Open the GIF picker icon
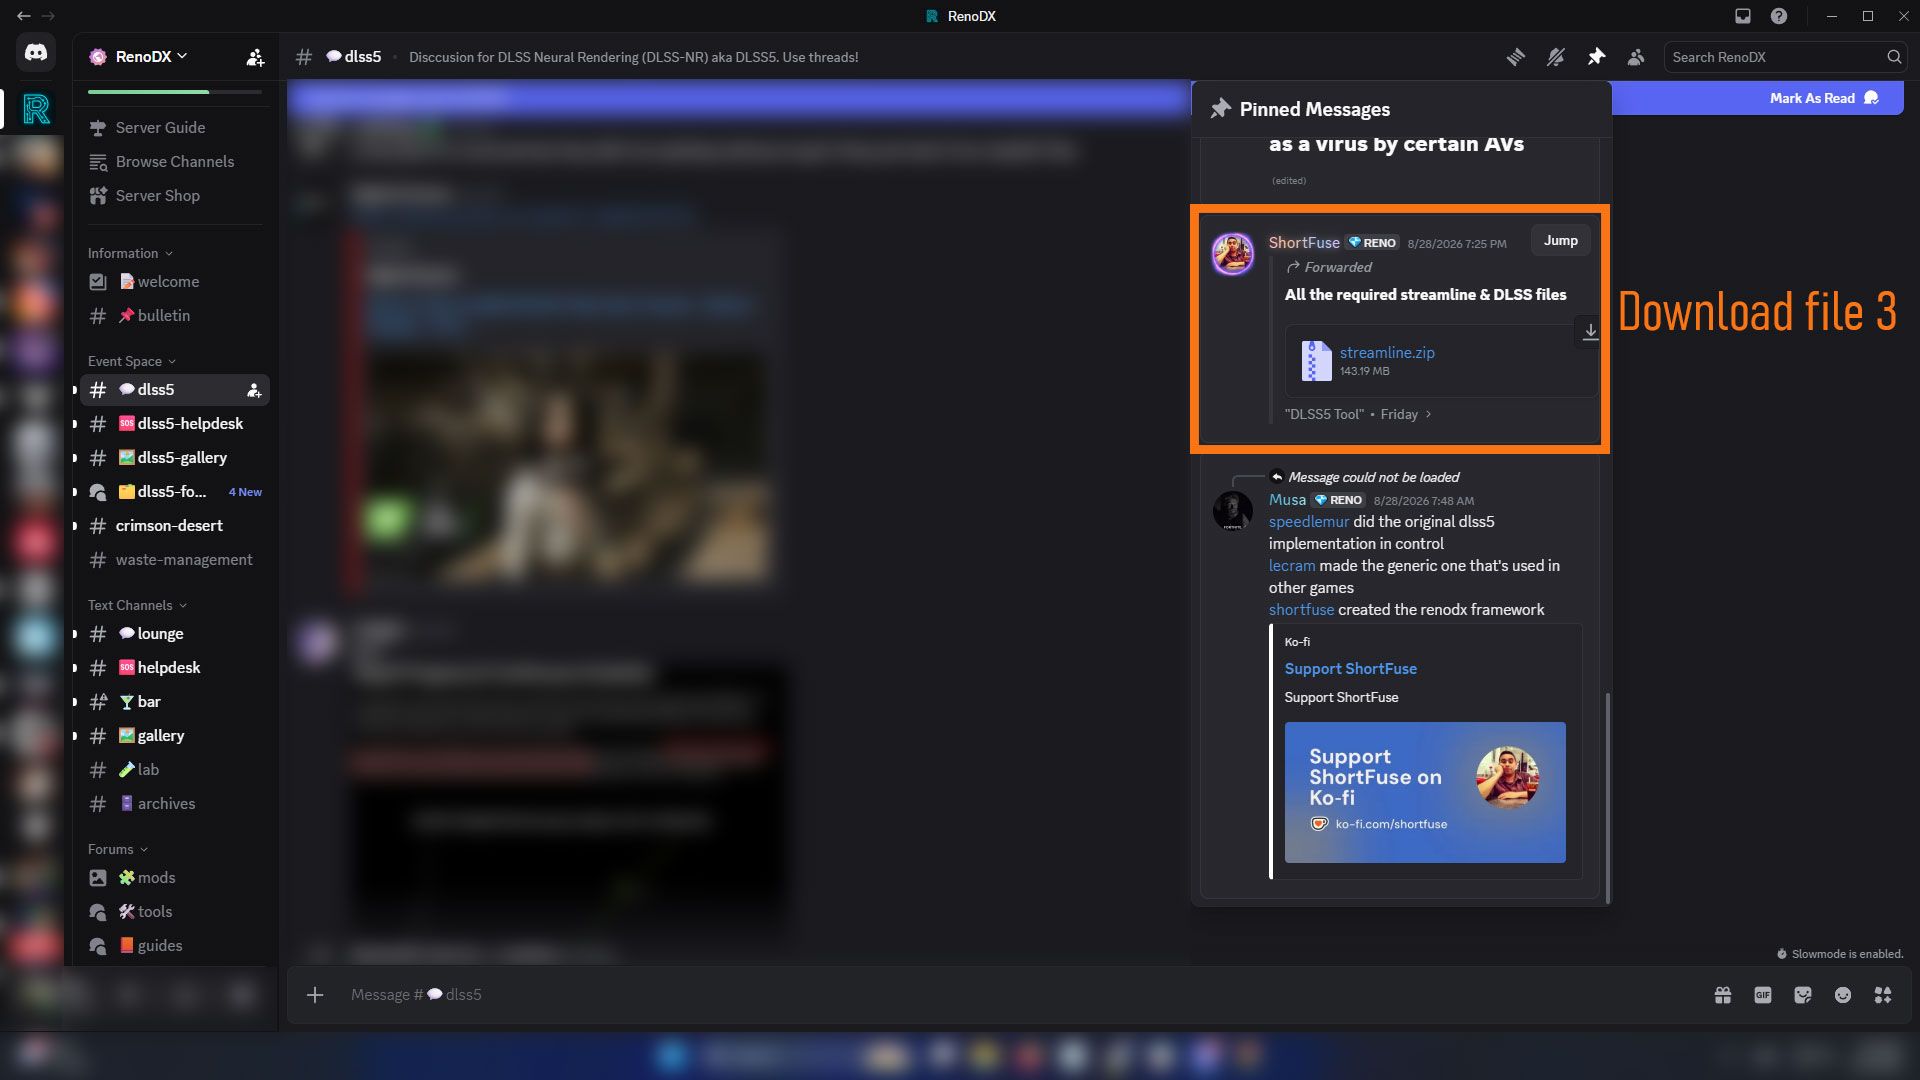This screenshot has width=1920, height=1080. [1763, 995]
